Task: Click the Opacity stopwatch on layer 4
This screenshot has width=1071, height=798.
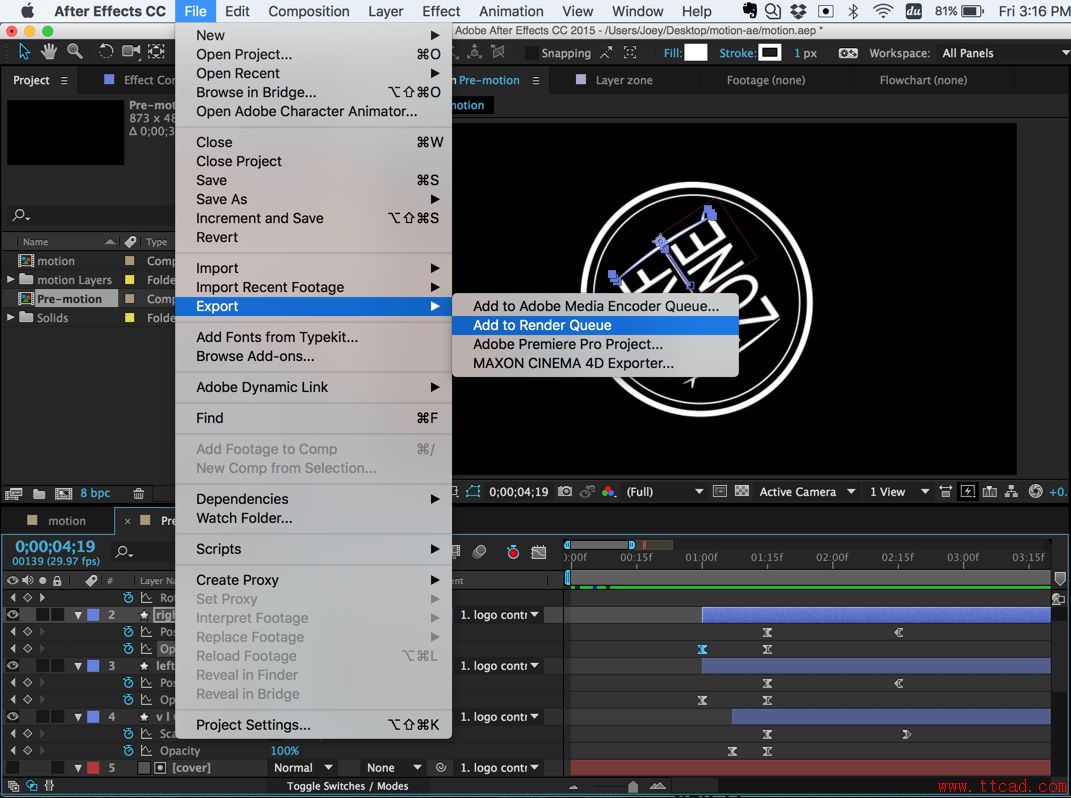Action: 128,751
